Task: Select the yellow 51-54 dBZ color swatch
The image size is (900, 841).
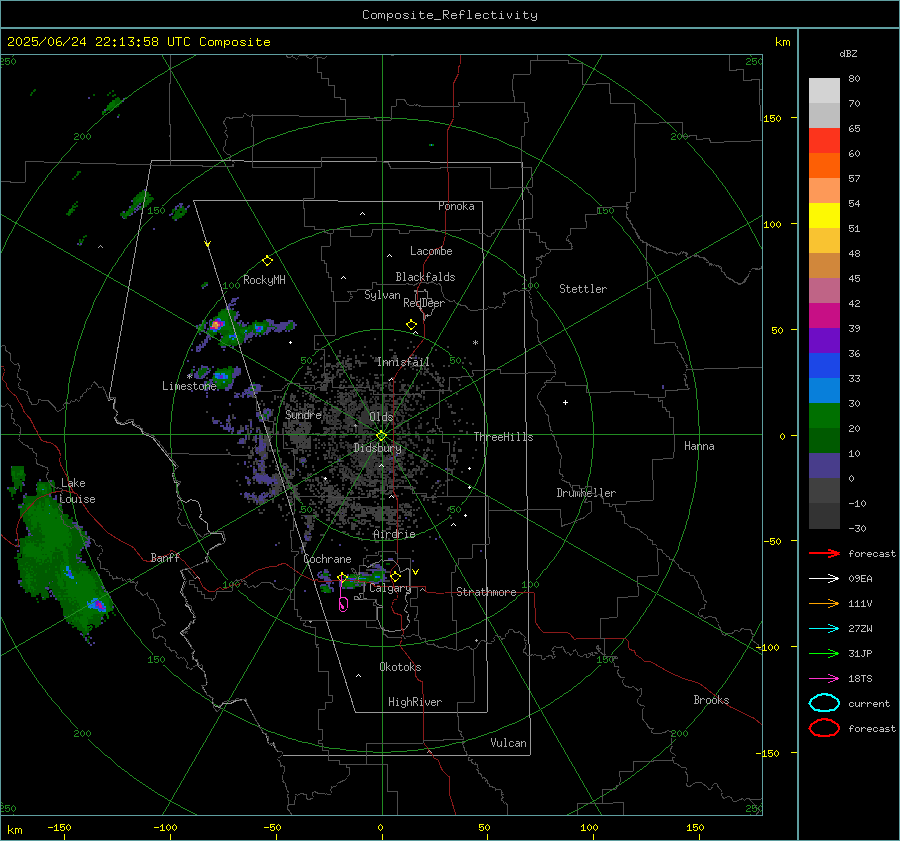Action: tap(824, 216)
